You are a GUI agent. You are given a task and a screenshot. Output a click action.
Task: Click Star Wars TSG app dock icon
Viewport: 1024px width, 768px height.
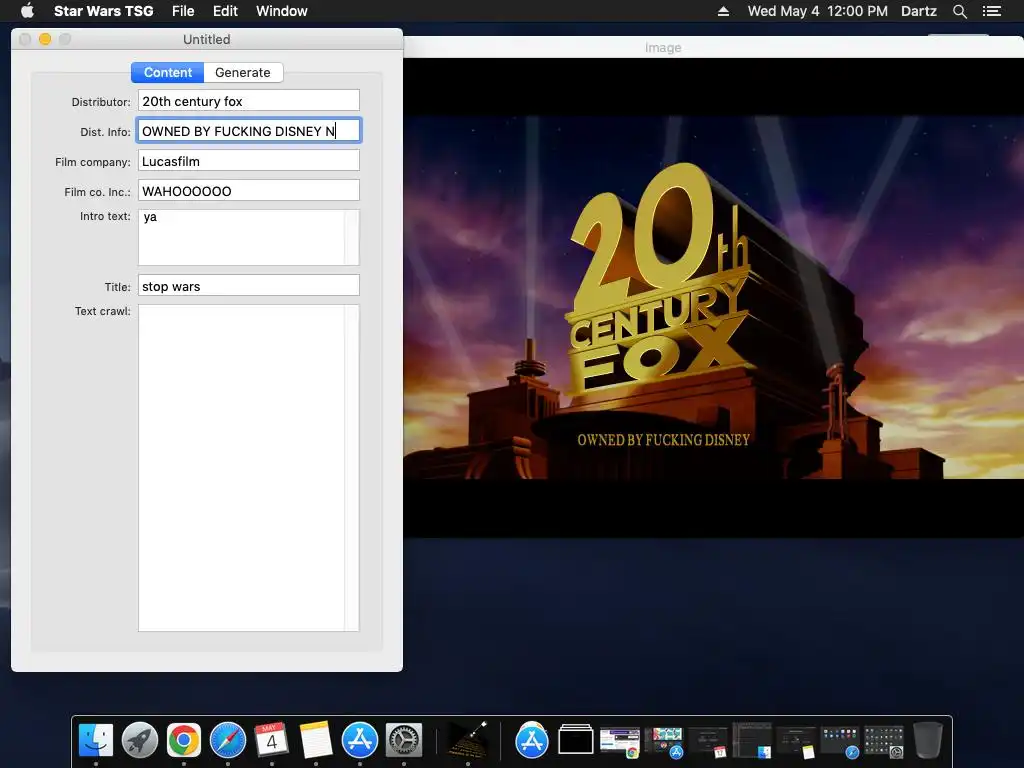tap(468, 740)
